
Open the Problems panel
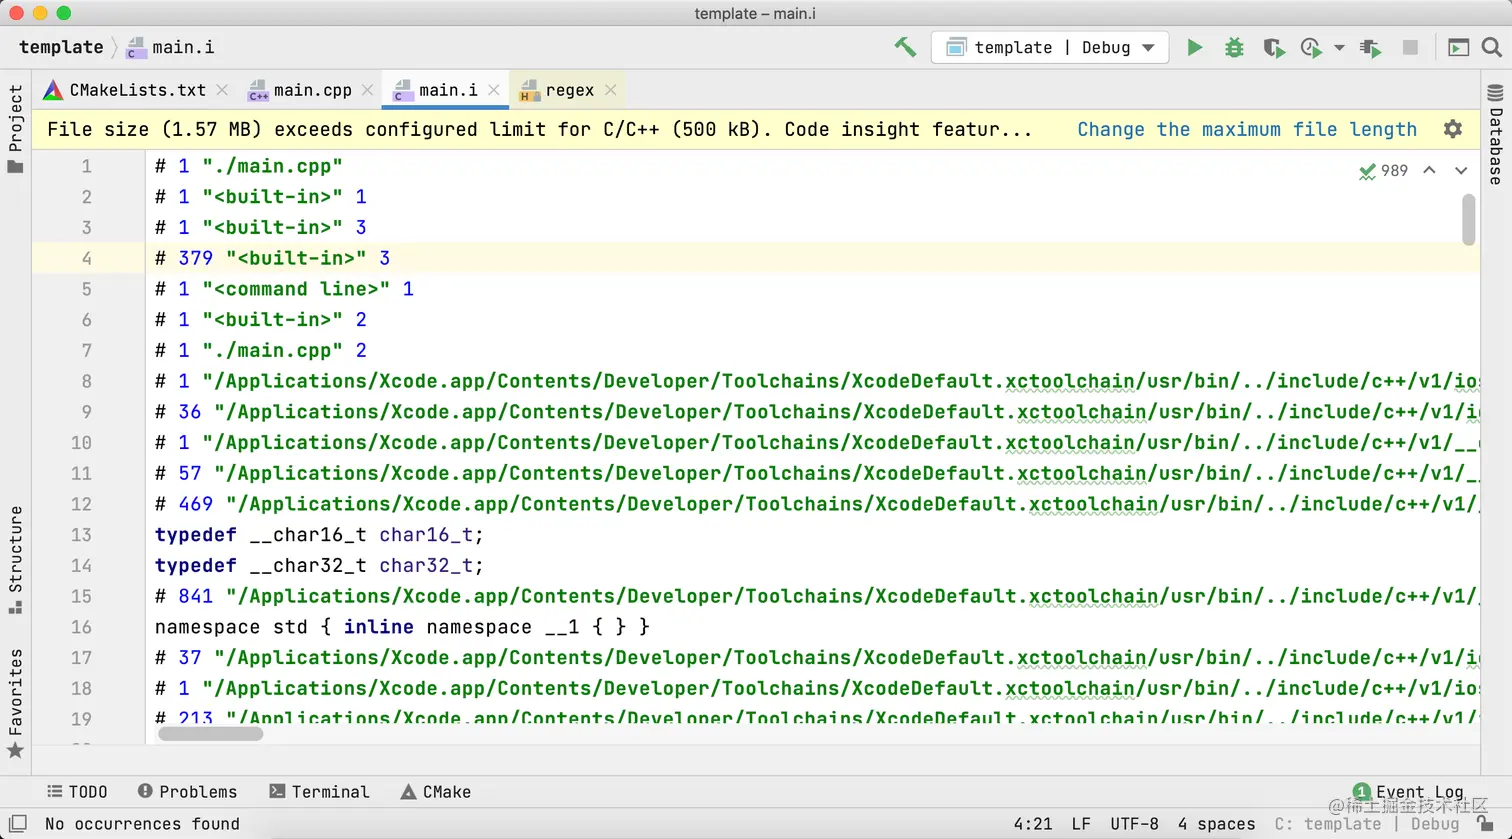[188, 792]
